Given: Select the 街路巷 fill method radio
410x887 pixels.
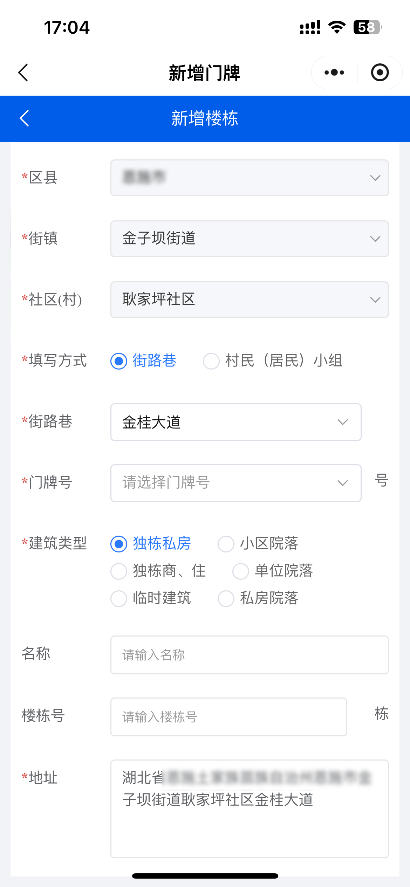Looking at the screenshot, I should click(x=118, y=361).
